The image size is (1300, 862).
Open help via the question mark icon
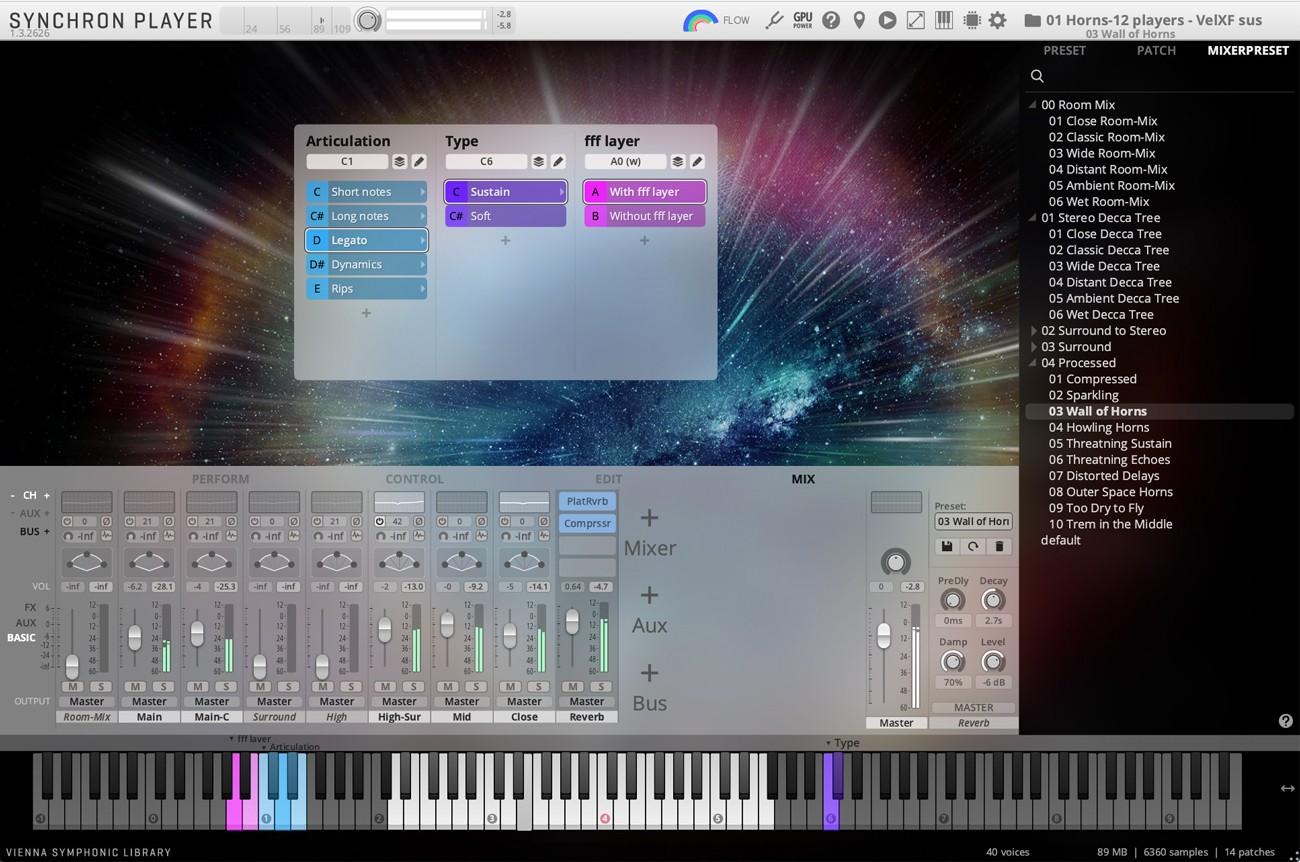(x=831, y=19)
